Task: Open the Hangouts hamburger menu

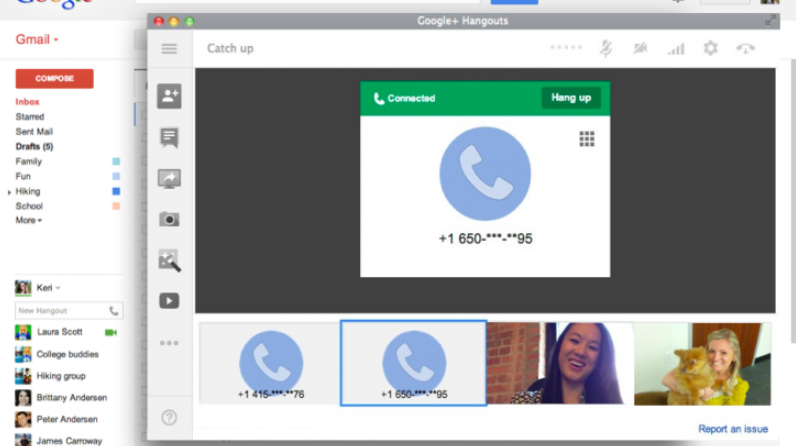Action: pyautogui.click(x=169, y=49)
